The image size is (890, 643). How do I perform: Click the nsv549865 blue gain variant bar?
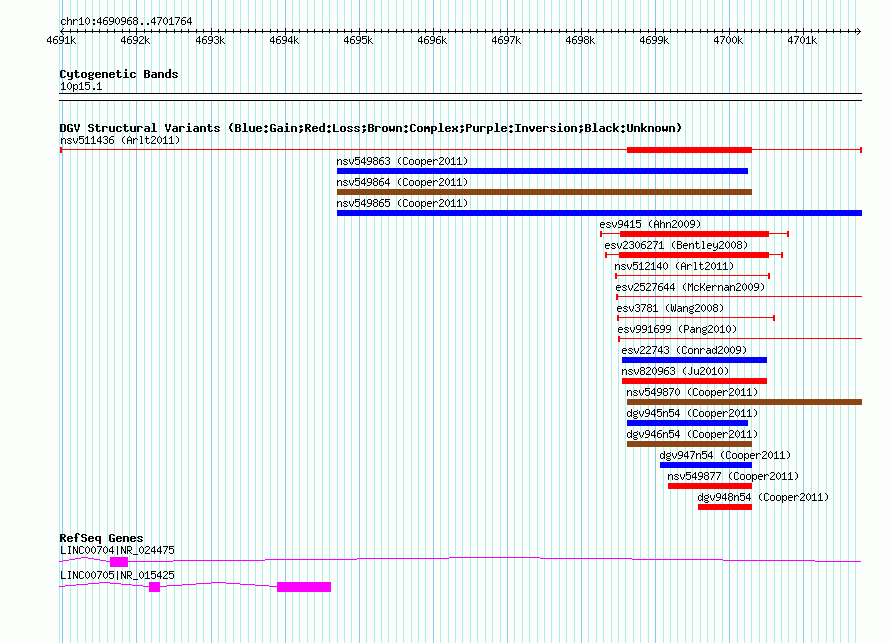point(599,213)
